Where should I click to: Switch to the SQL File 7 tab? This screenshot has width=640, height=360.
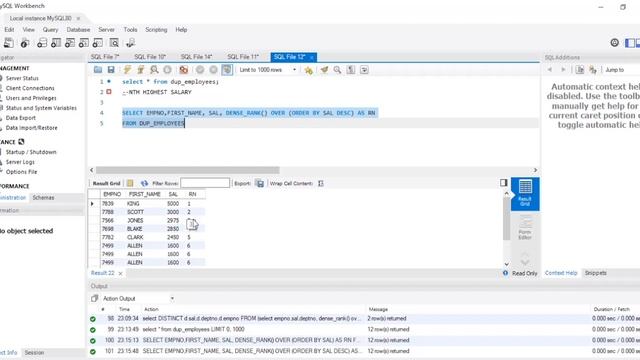[105, 57]
